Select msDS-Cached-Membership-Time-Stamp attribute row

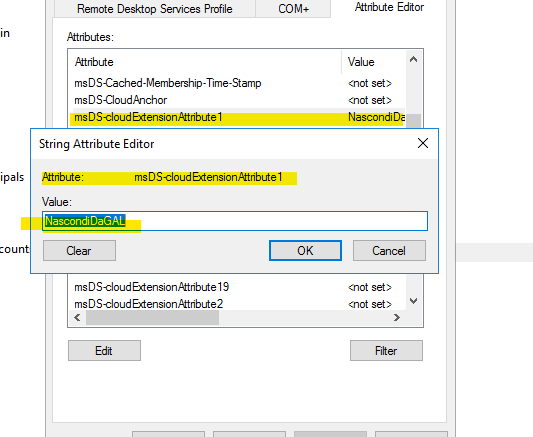point(237,83)
